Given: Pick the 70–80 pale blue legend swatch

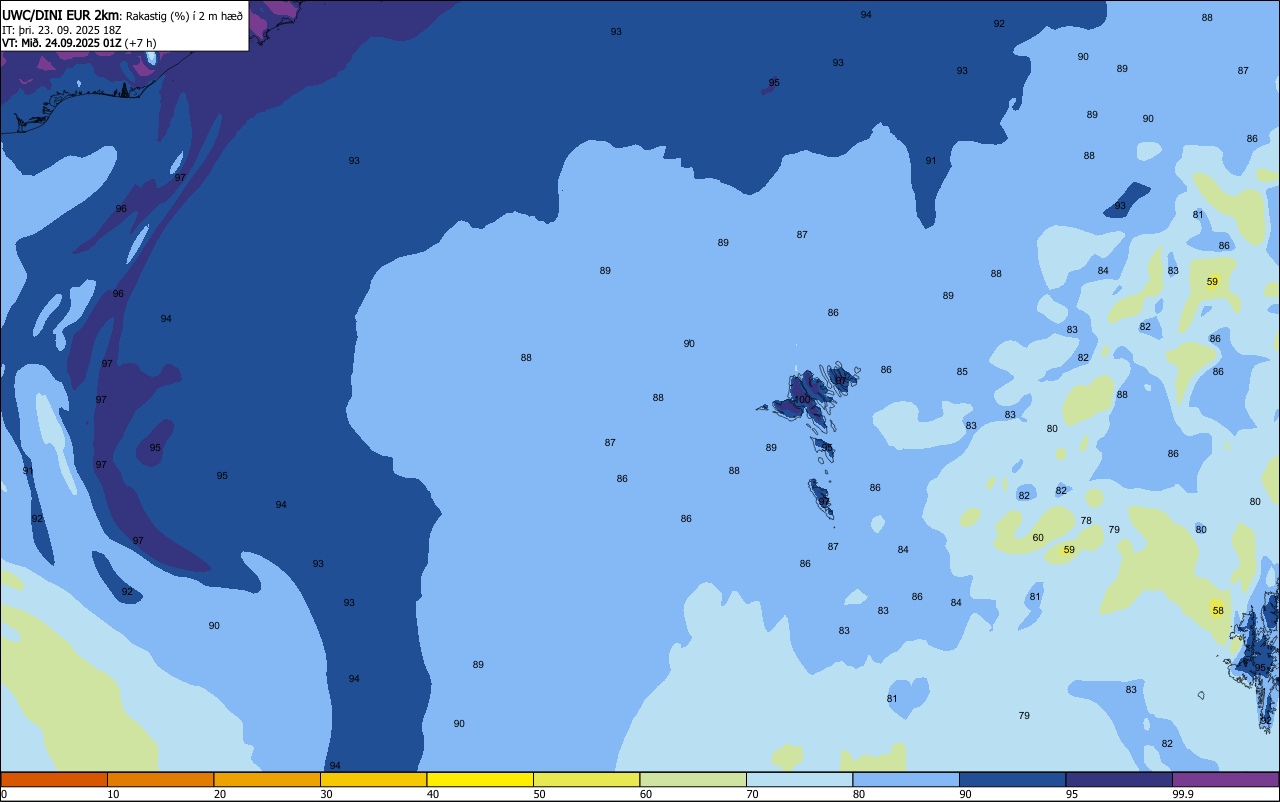Looking at the screenshot, I should [799, 779].
